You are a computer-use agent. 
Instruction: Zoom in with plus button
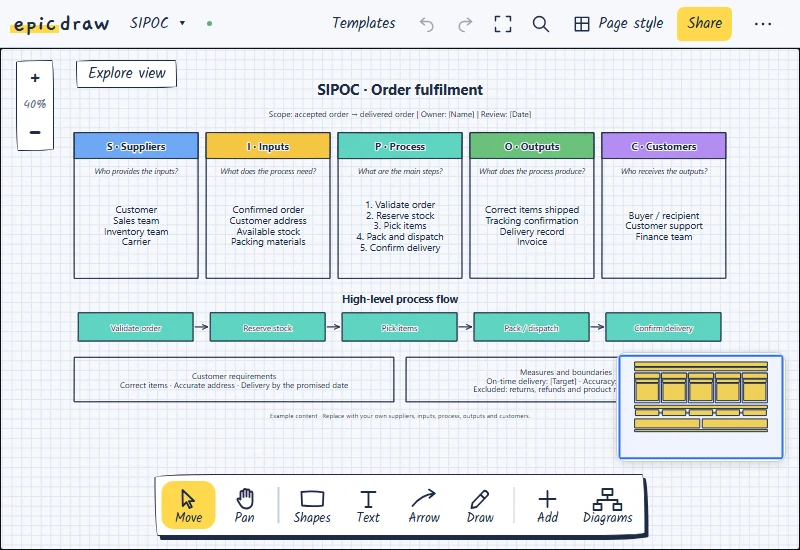35,78
